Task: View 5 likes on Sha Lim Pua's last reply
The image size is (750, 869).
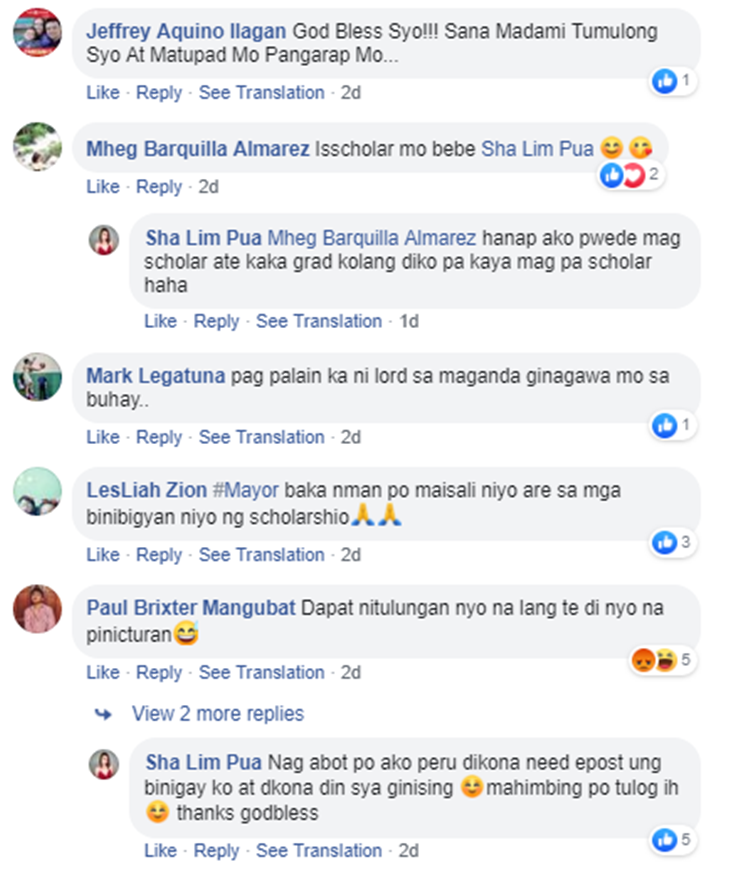Action: [673, 840]
